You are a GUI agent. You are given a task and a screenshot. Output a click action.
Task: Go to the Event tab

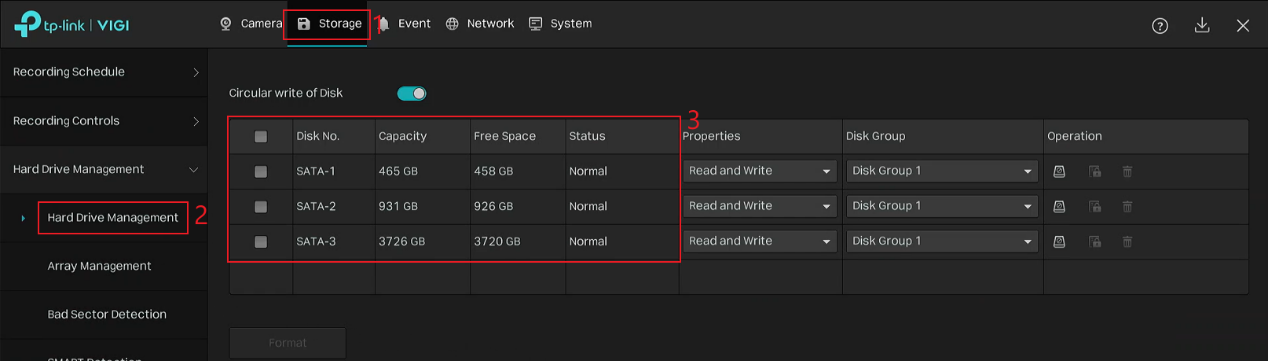[x=404, y=23]
